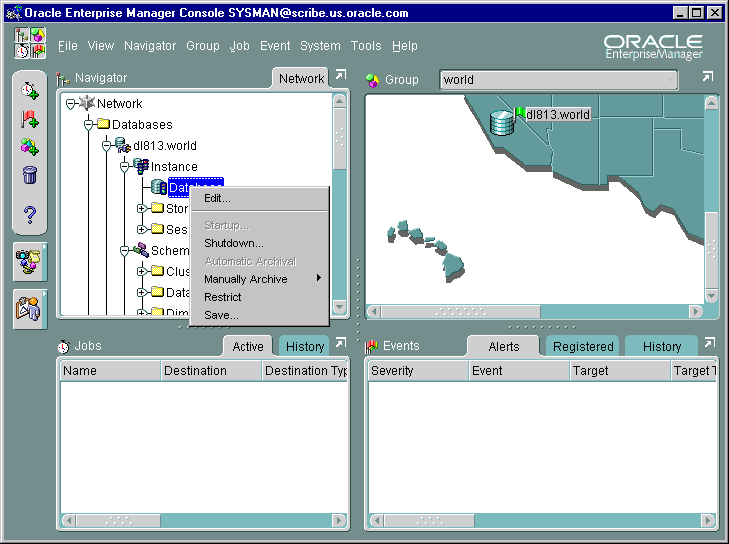Click the Events scroll right arrow
The height and width of the screenshot is (544, 729).
pos(708,520)
